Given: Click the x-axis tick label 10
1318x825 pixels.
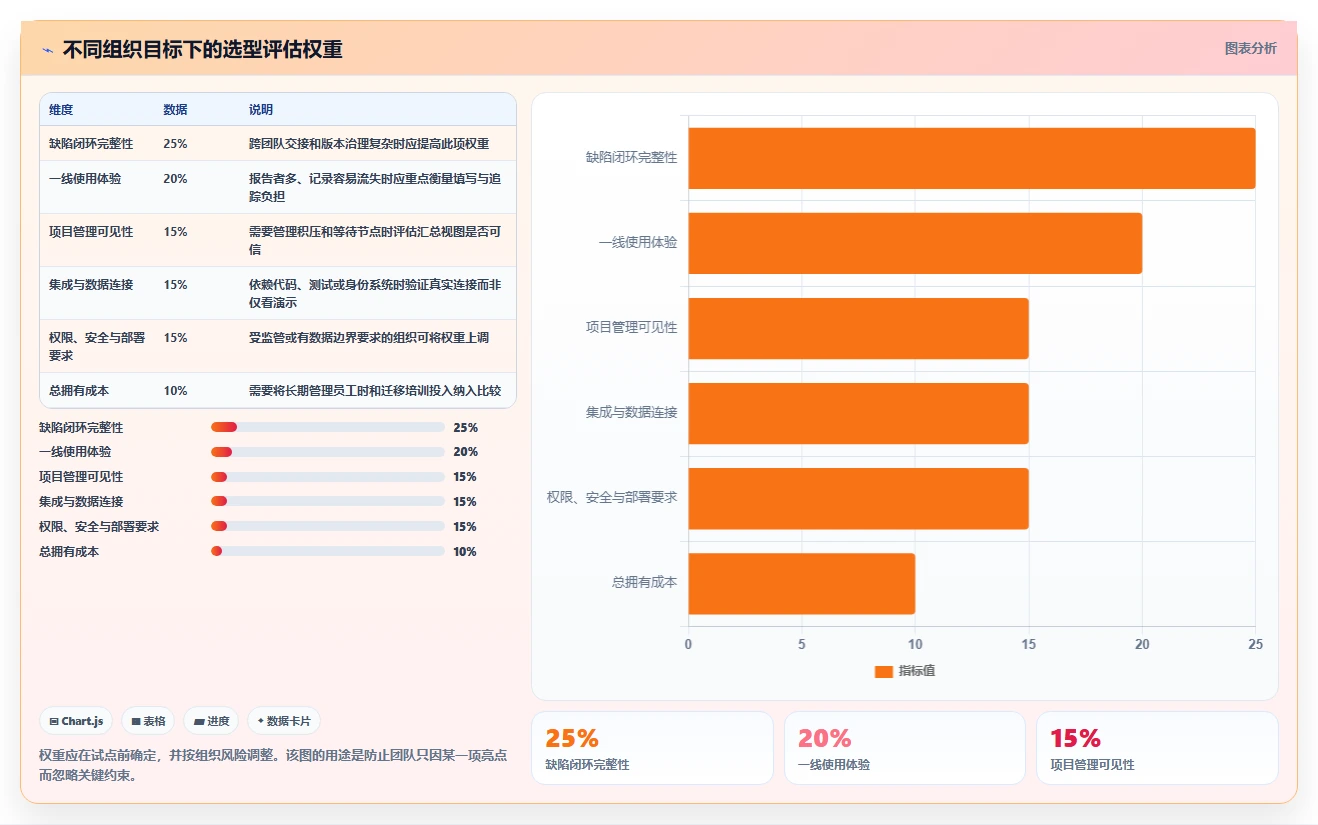Looking at the screenshot, I should (x=915, y=645).
